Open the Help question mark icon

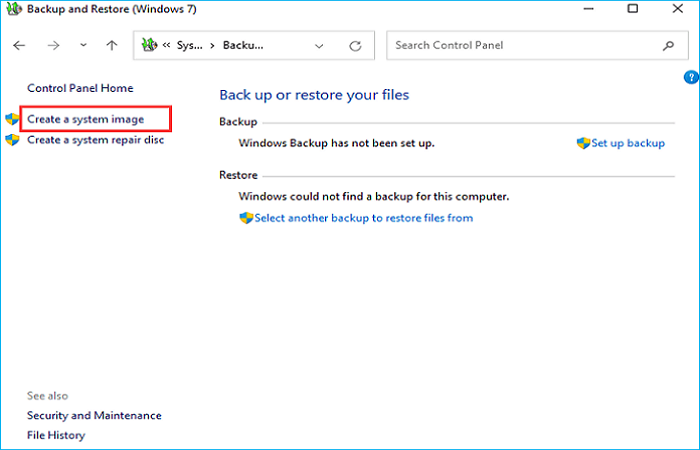click(691, 77)
